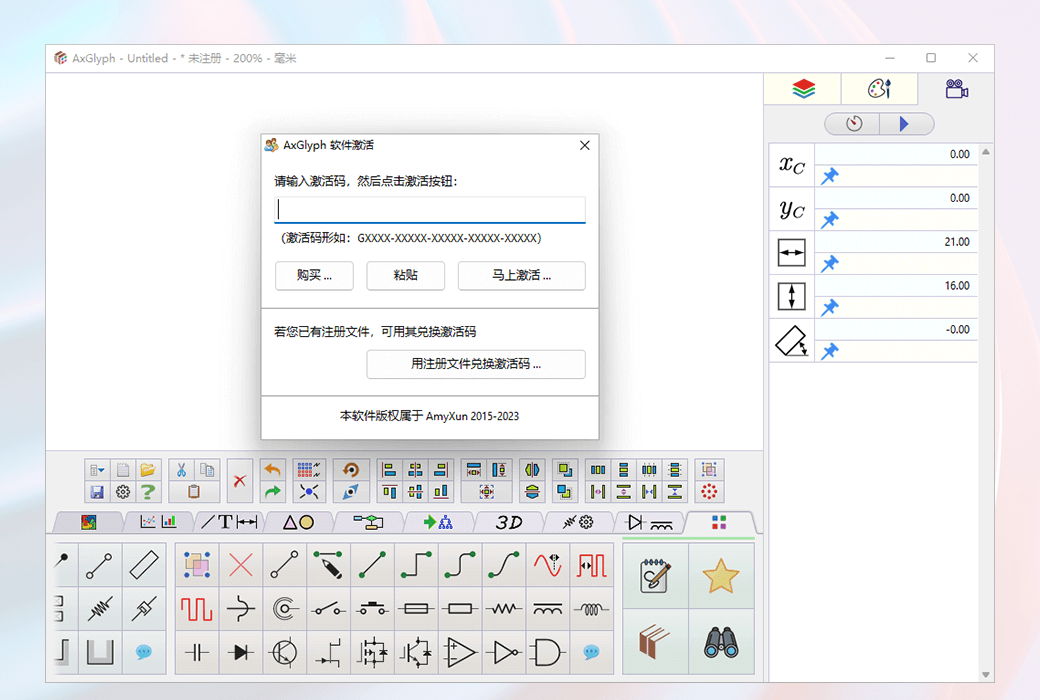
Task: Select the diode symbol
Action: click(240, 653)
